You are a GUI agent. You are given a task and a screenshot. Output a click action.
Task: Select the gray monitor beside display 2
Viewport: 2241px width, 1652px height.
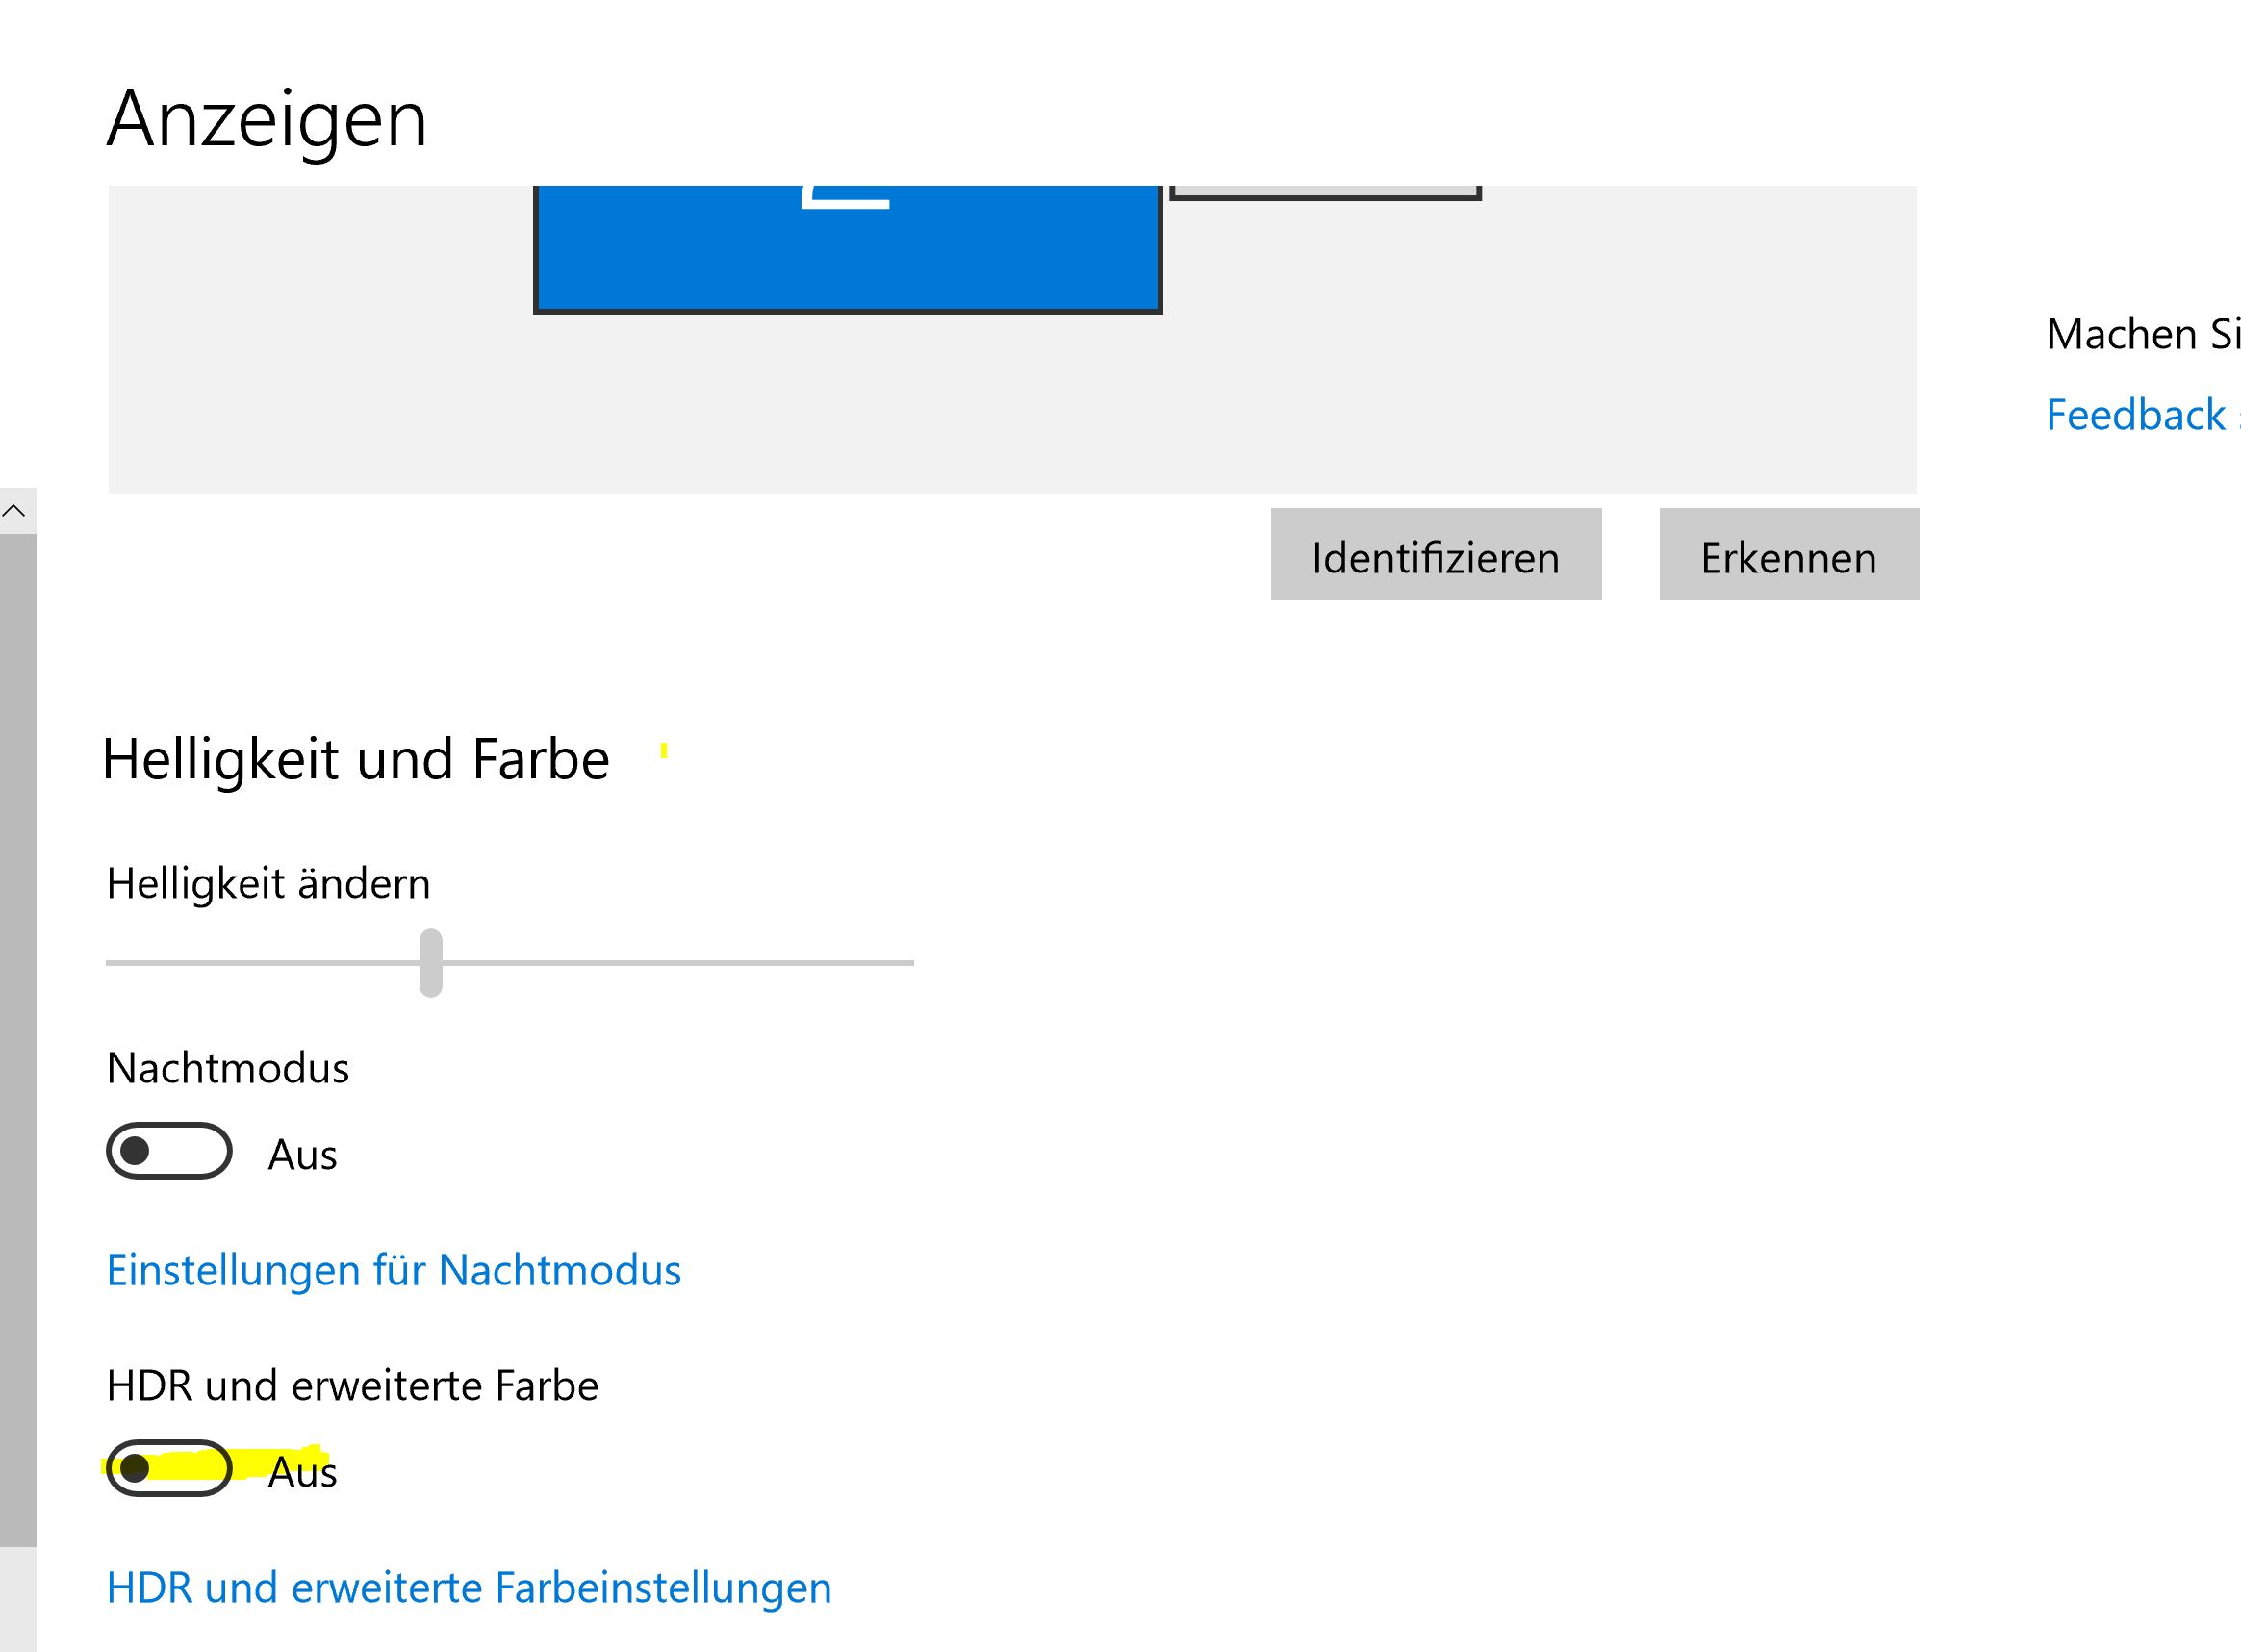click(1324, 192)
